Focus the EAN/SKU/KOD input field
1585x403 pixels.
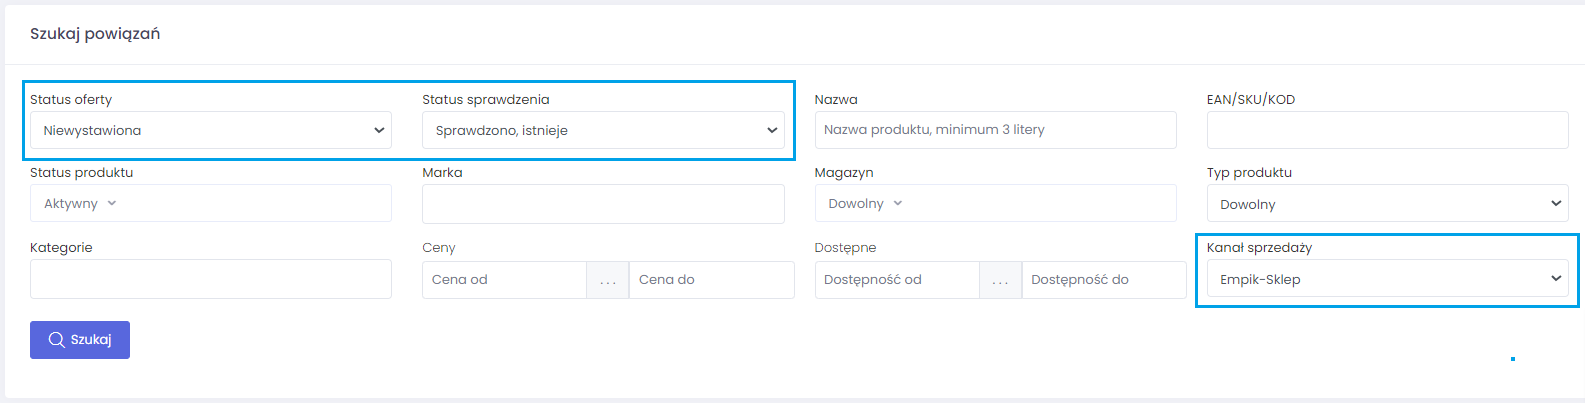1387,130
